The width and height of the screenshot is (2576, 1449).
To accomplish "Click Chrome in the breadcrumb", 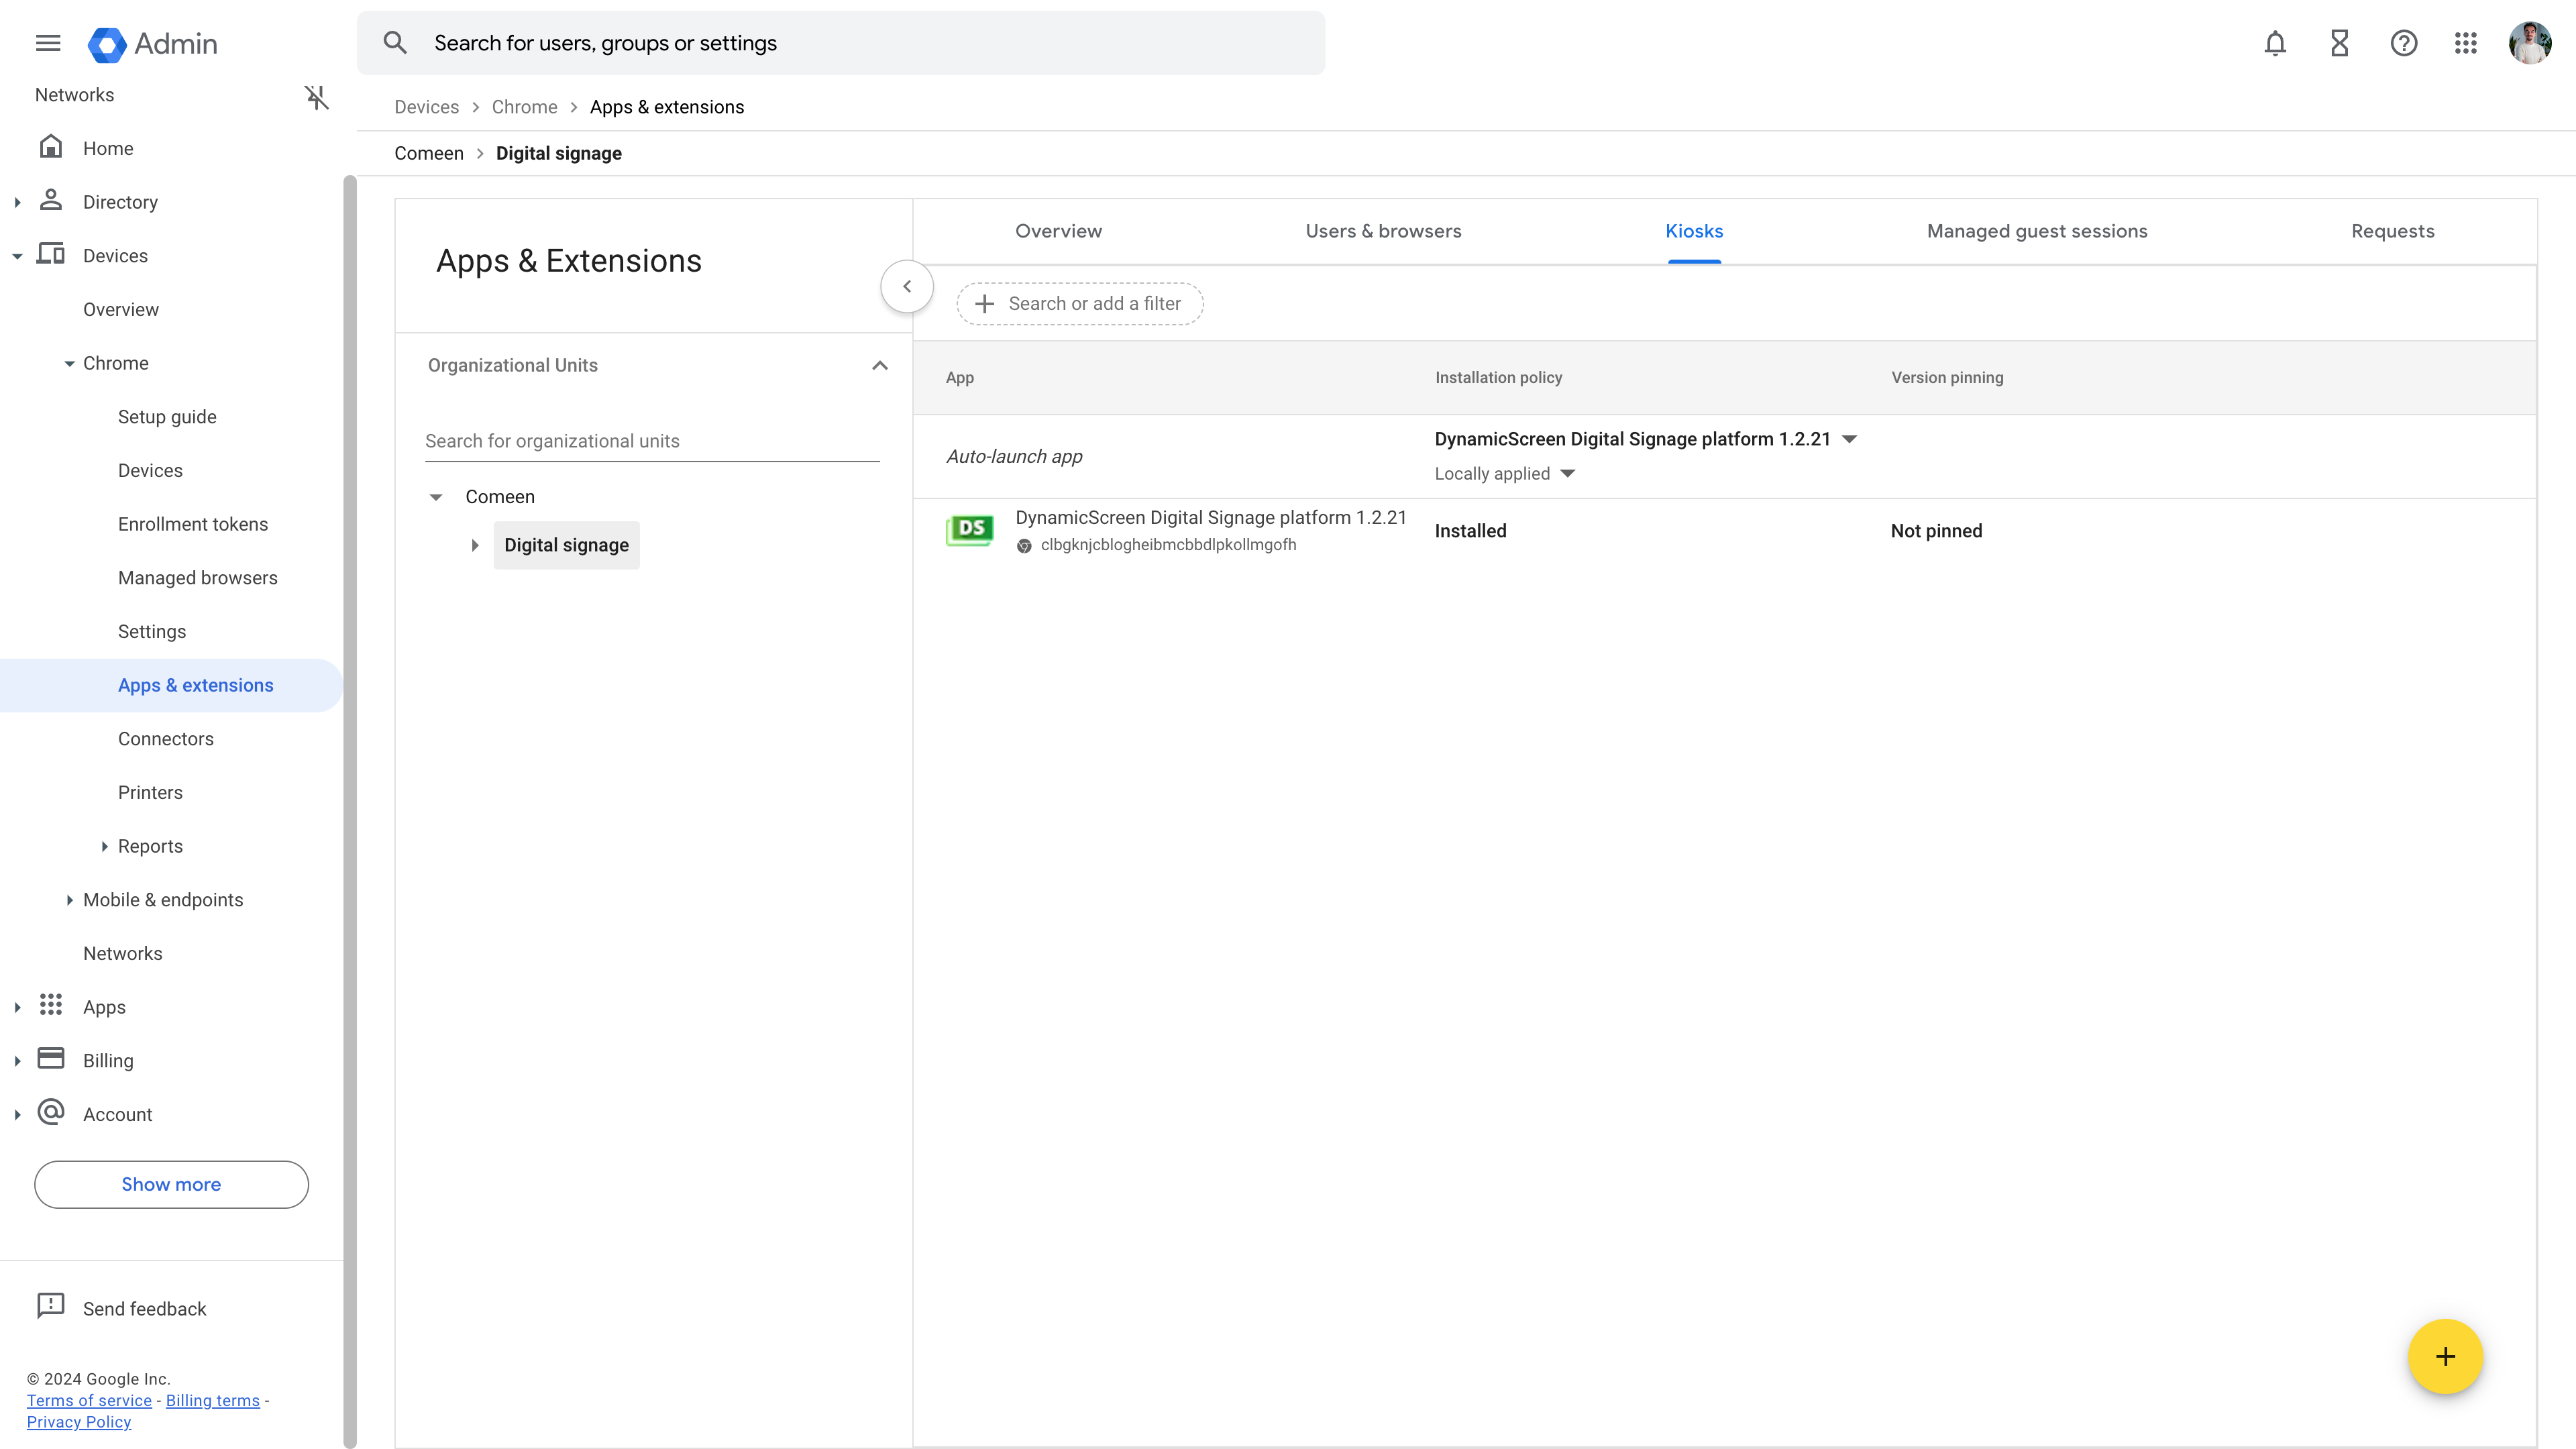I will point(524,107).
